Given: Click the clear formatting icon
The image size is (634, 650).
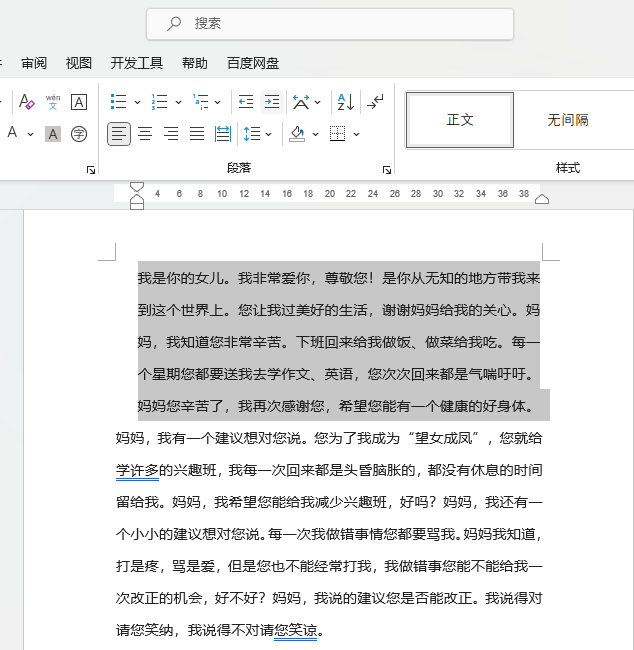Looking at the screenshot, I should 27,102.
